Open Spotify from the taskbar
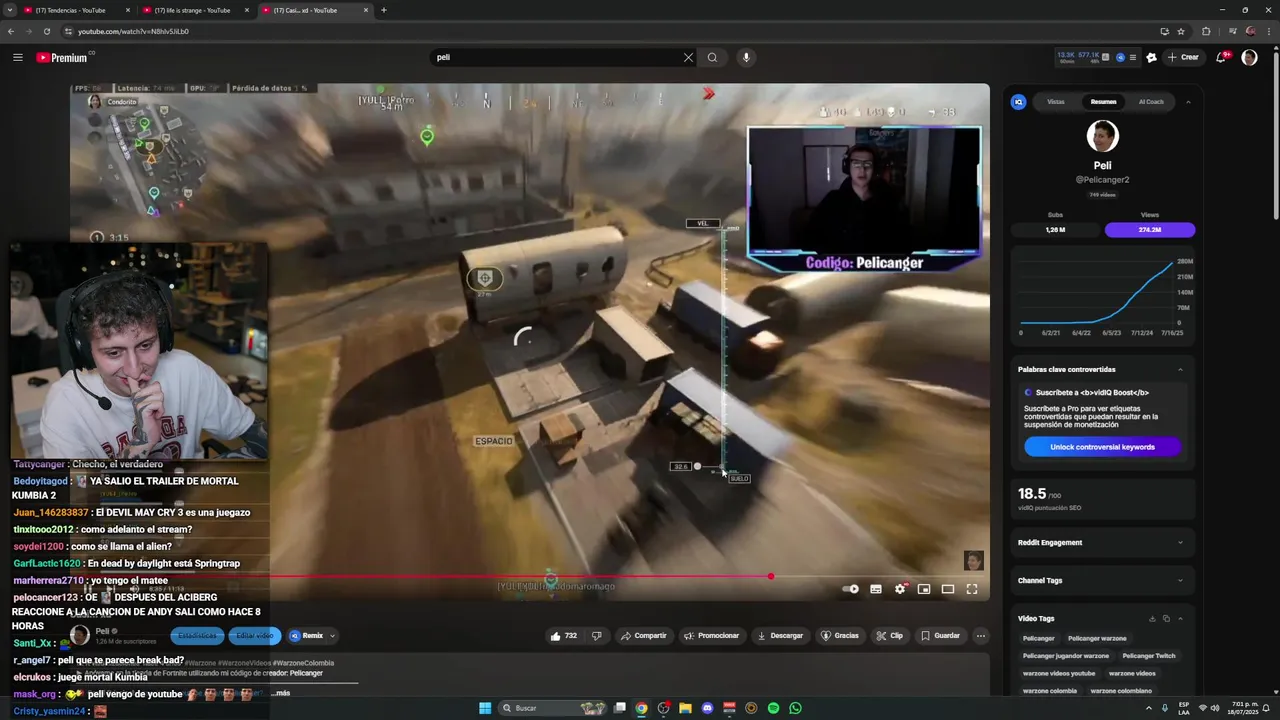The image size is (1280, 720). 773,708
